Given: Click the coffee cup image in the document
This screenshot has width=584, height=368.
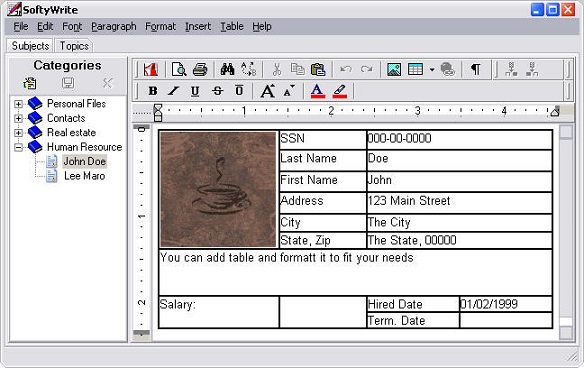Looking at the screenshot, I should pyautogui.click(x=218, y=189).
